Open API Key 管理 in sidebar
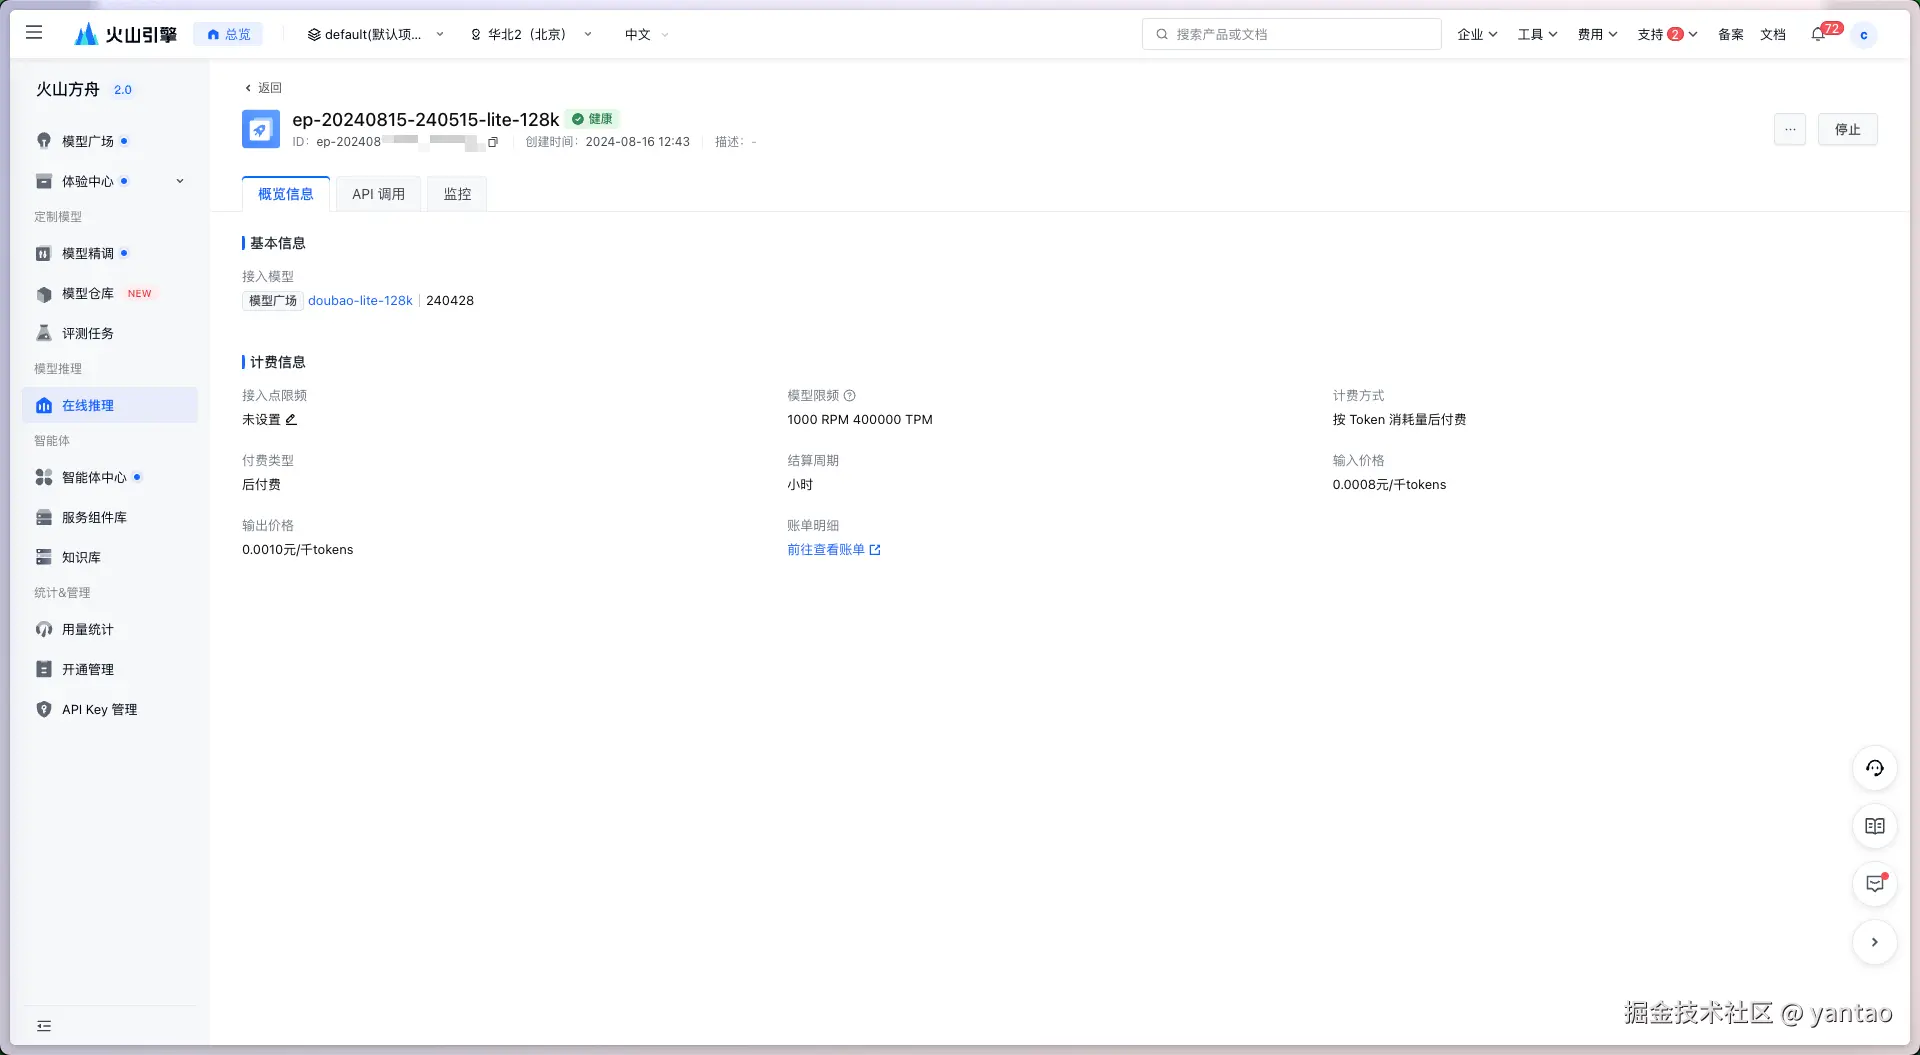 [110, 709]
